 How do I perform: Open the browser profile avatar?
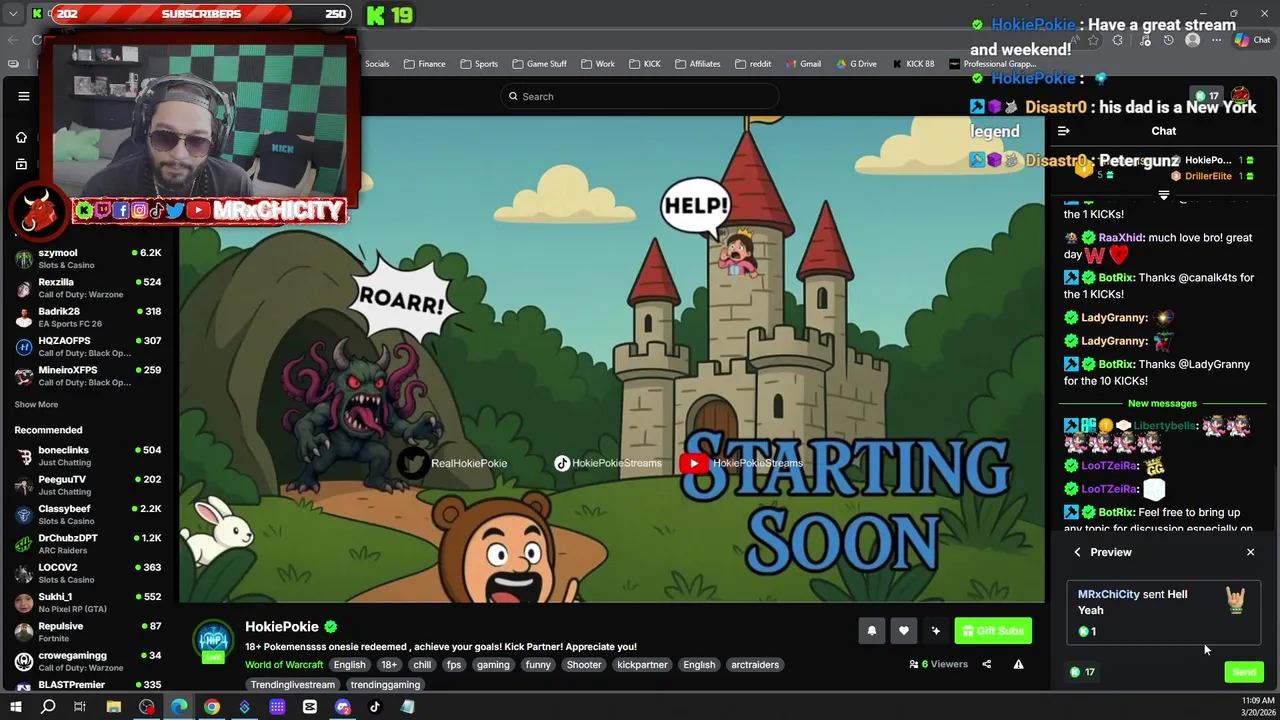pyautogui.click(x=1192, y=40)
